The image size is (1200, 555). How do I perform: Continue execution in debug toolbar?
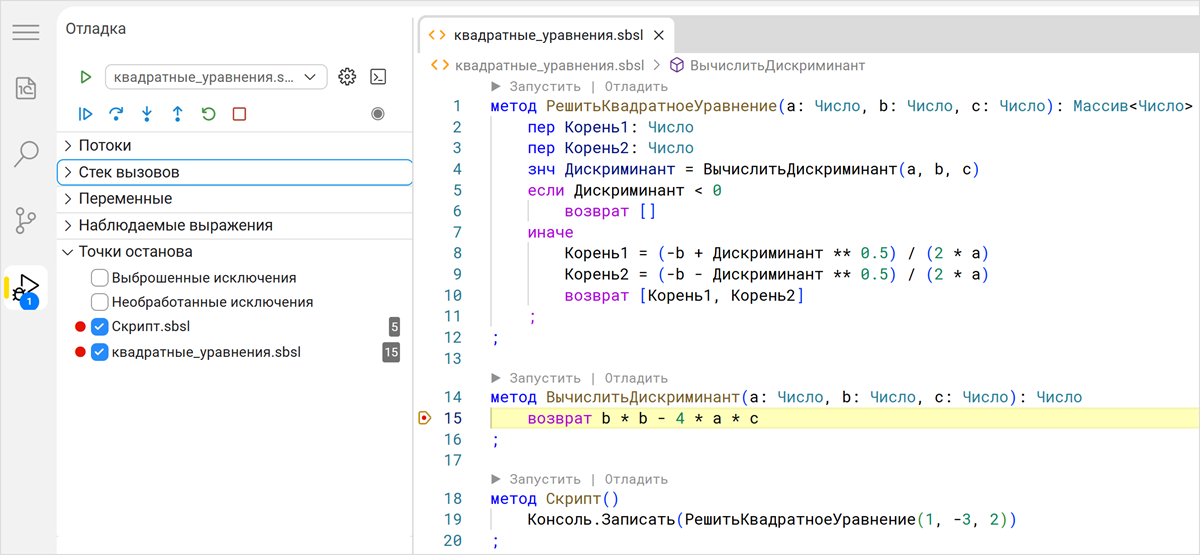coord(86,114)
